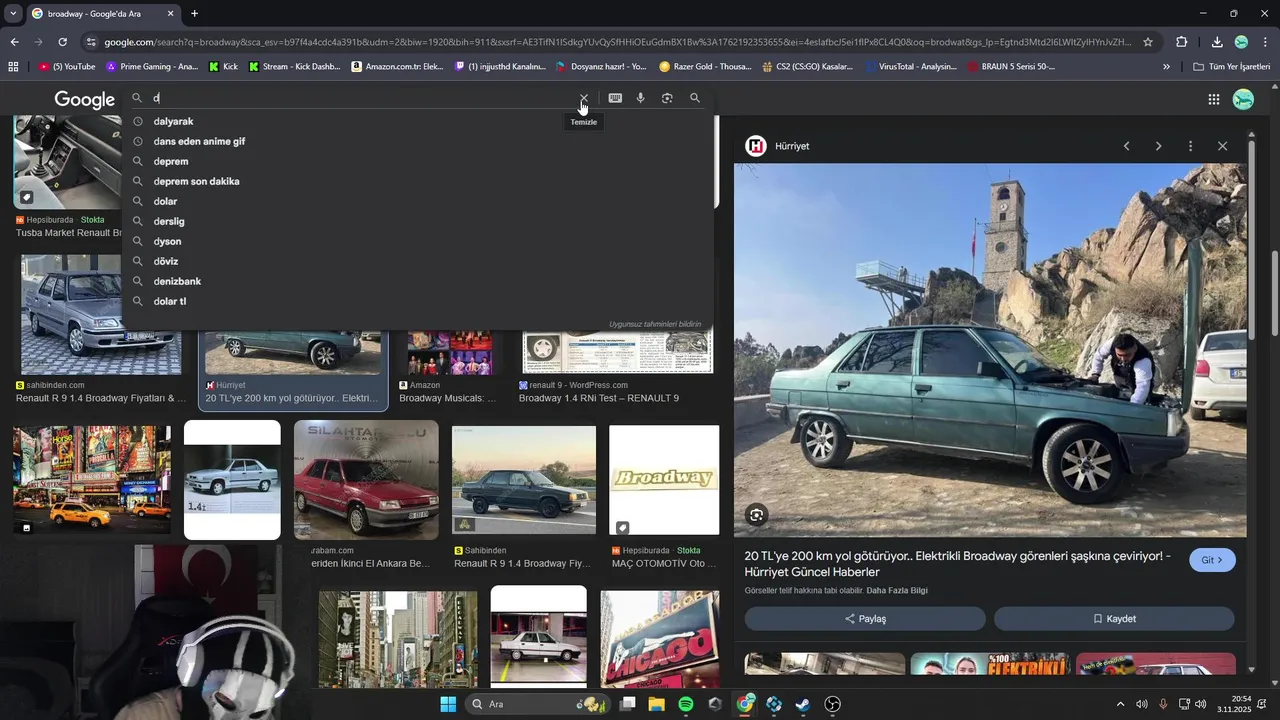
Task: Expand the hidden bookmarks overflow chevron
Action: [x=1166, y=67]
